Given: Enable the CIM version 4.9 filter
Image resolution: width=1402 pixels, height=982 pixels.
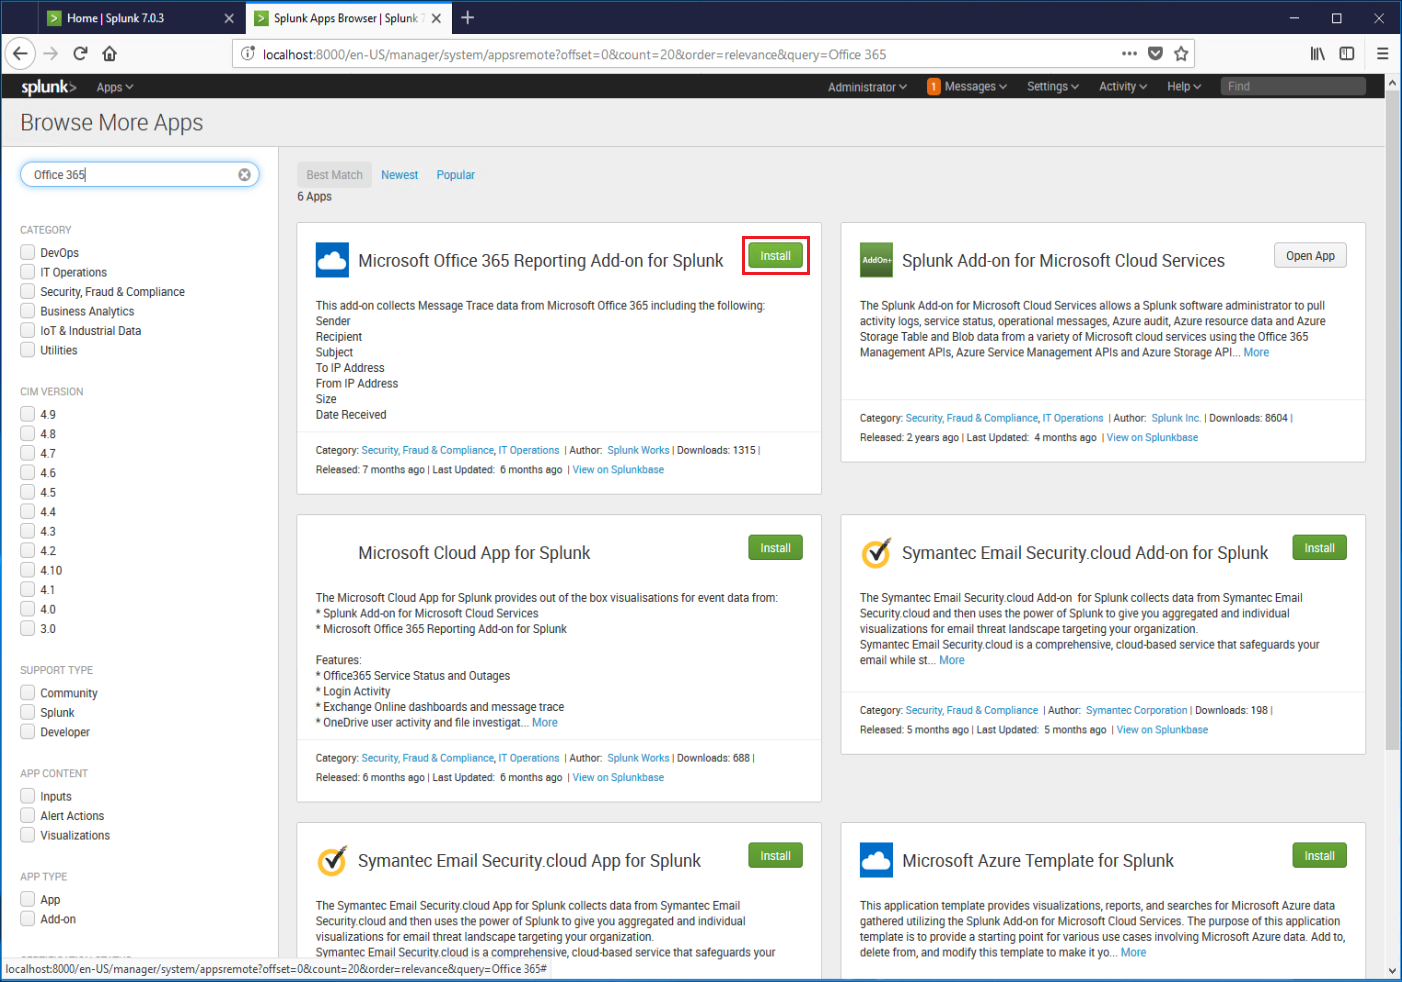Looking at the screenshot, I should pos(28,414).
